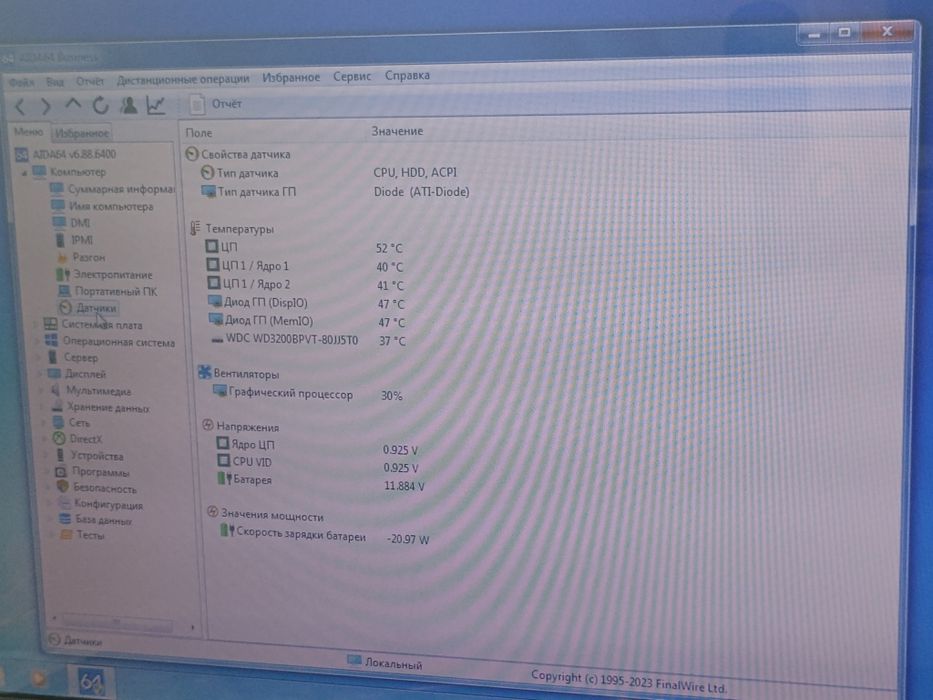This screenshot has width=933, height=700.
Task: Select the ЦП temperature row
Action: (222, 246)
